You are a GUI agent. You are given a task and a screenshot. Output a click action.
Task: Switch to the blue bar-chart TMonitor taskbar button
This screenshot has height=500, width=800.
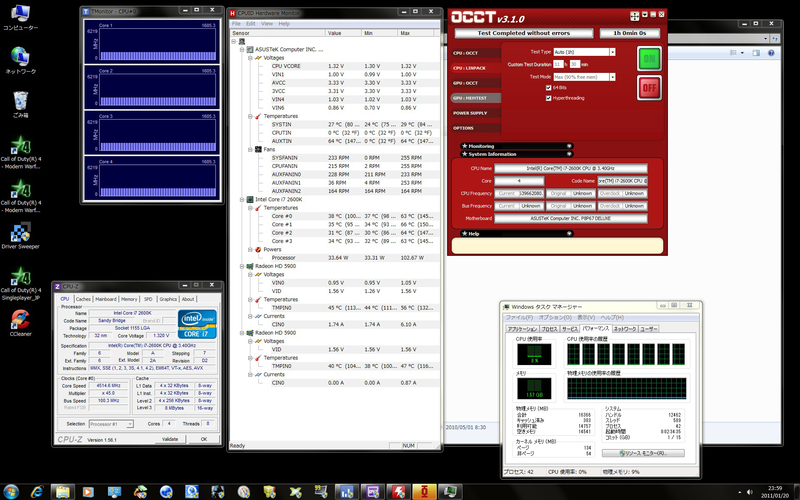coord(347,491)
